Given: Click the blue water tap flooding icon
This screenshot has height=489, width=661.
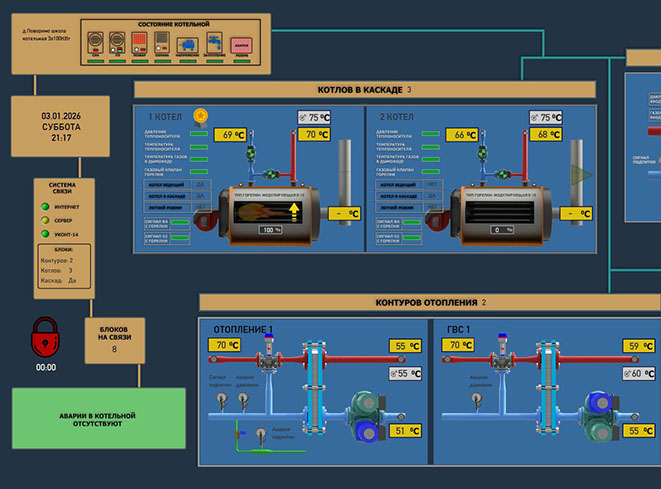Looking at the screenshot, I should tap(214, 43).
